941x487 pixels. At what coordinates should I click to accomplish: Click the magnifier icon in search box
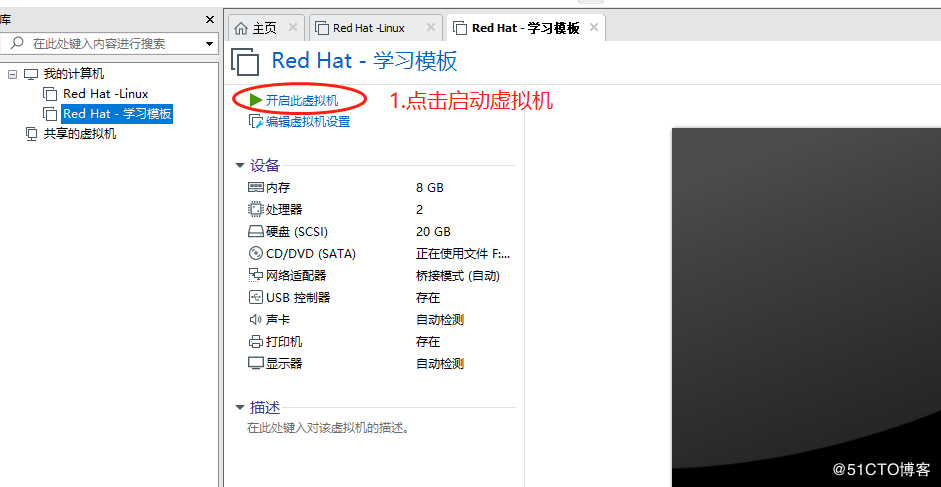[x=18, y=43]
